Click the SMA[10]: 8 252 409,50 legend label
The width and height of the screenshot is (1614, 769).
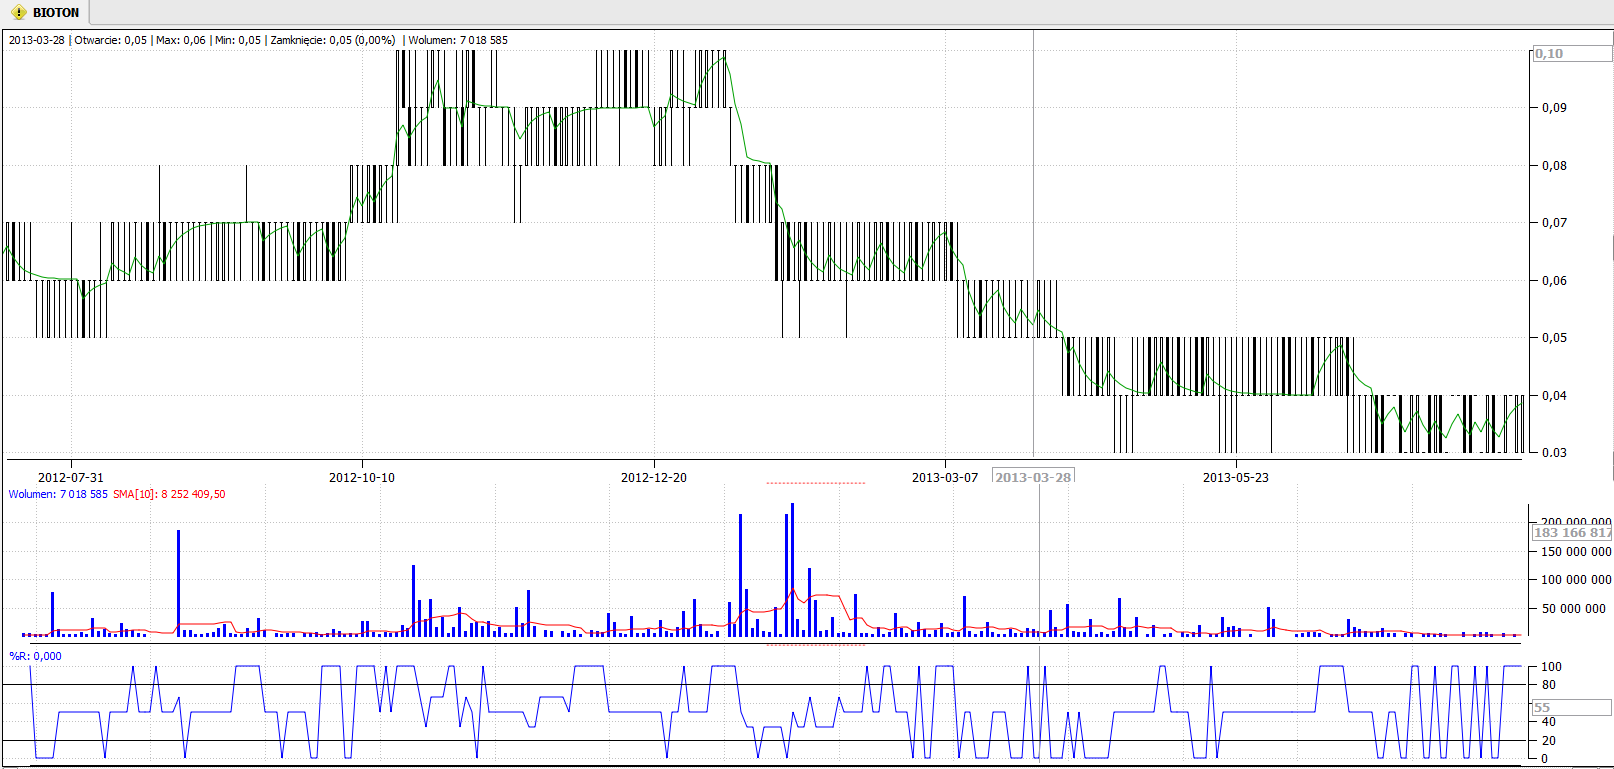(x=169, y=494)
